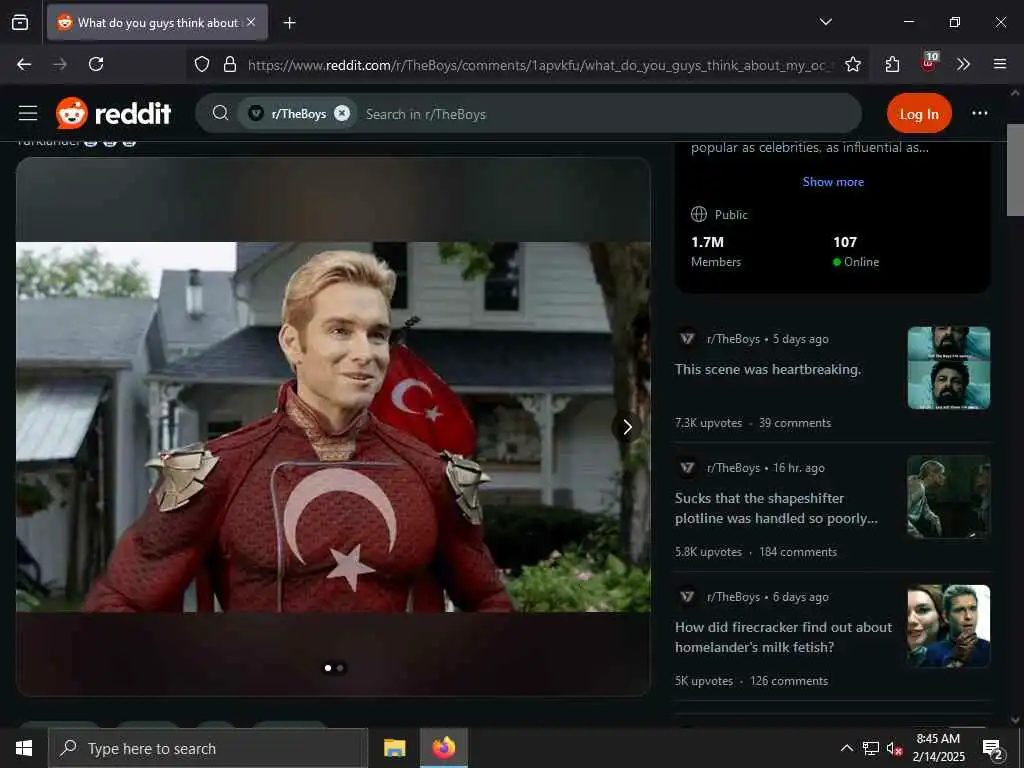The height and width of the screenshot is (768, 1024).
Task: Advance to next image in post gallery
Action: click(x=626, y=426)
